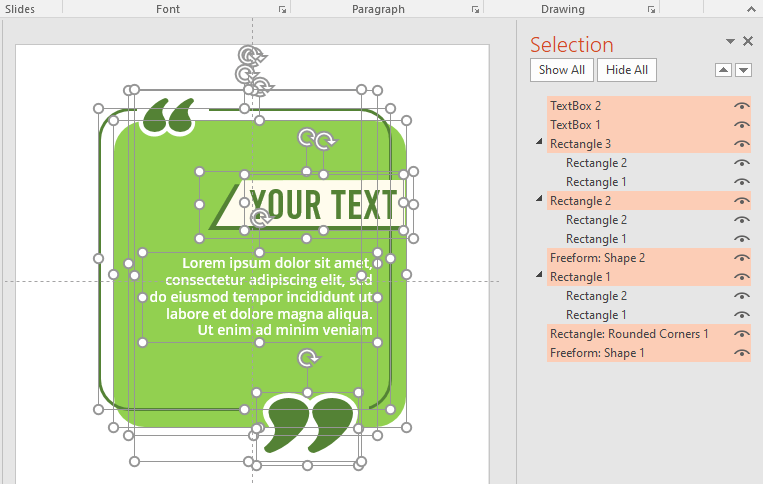Hide Freeform: Shape 2 via eye icon
The image size is (763, 484).
click(x=741, y=258)
